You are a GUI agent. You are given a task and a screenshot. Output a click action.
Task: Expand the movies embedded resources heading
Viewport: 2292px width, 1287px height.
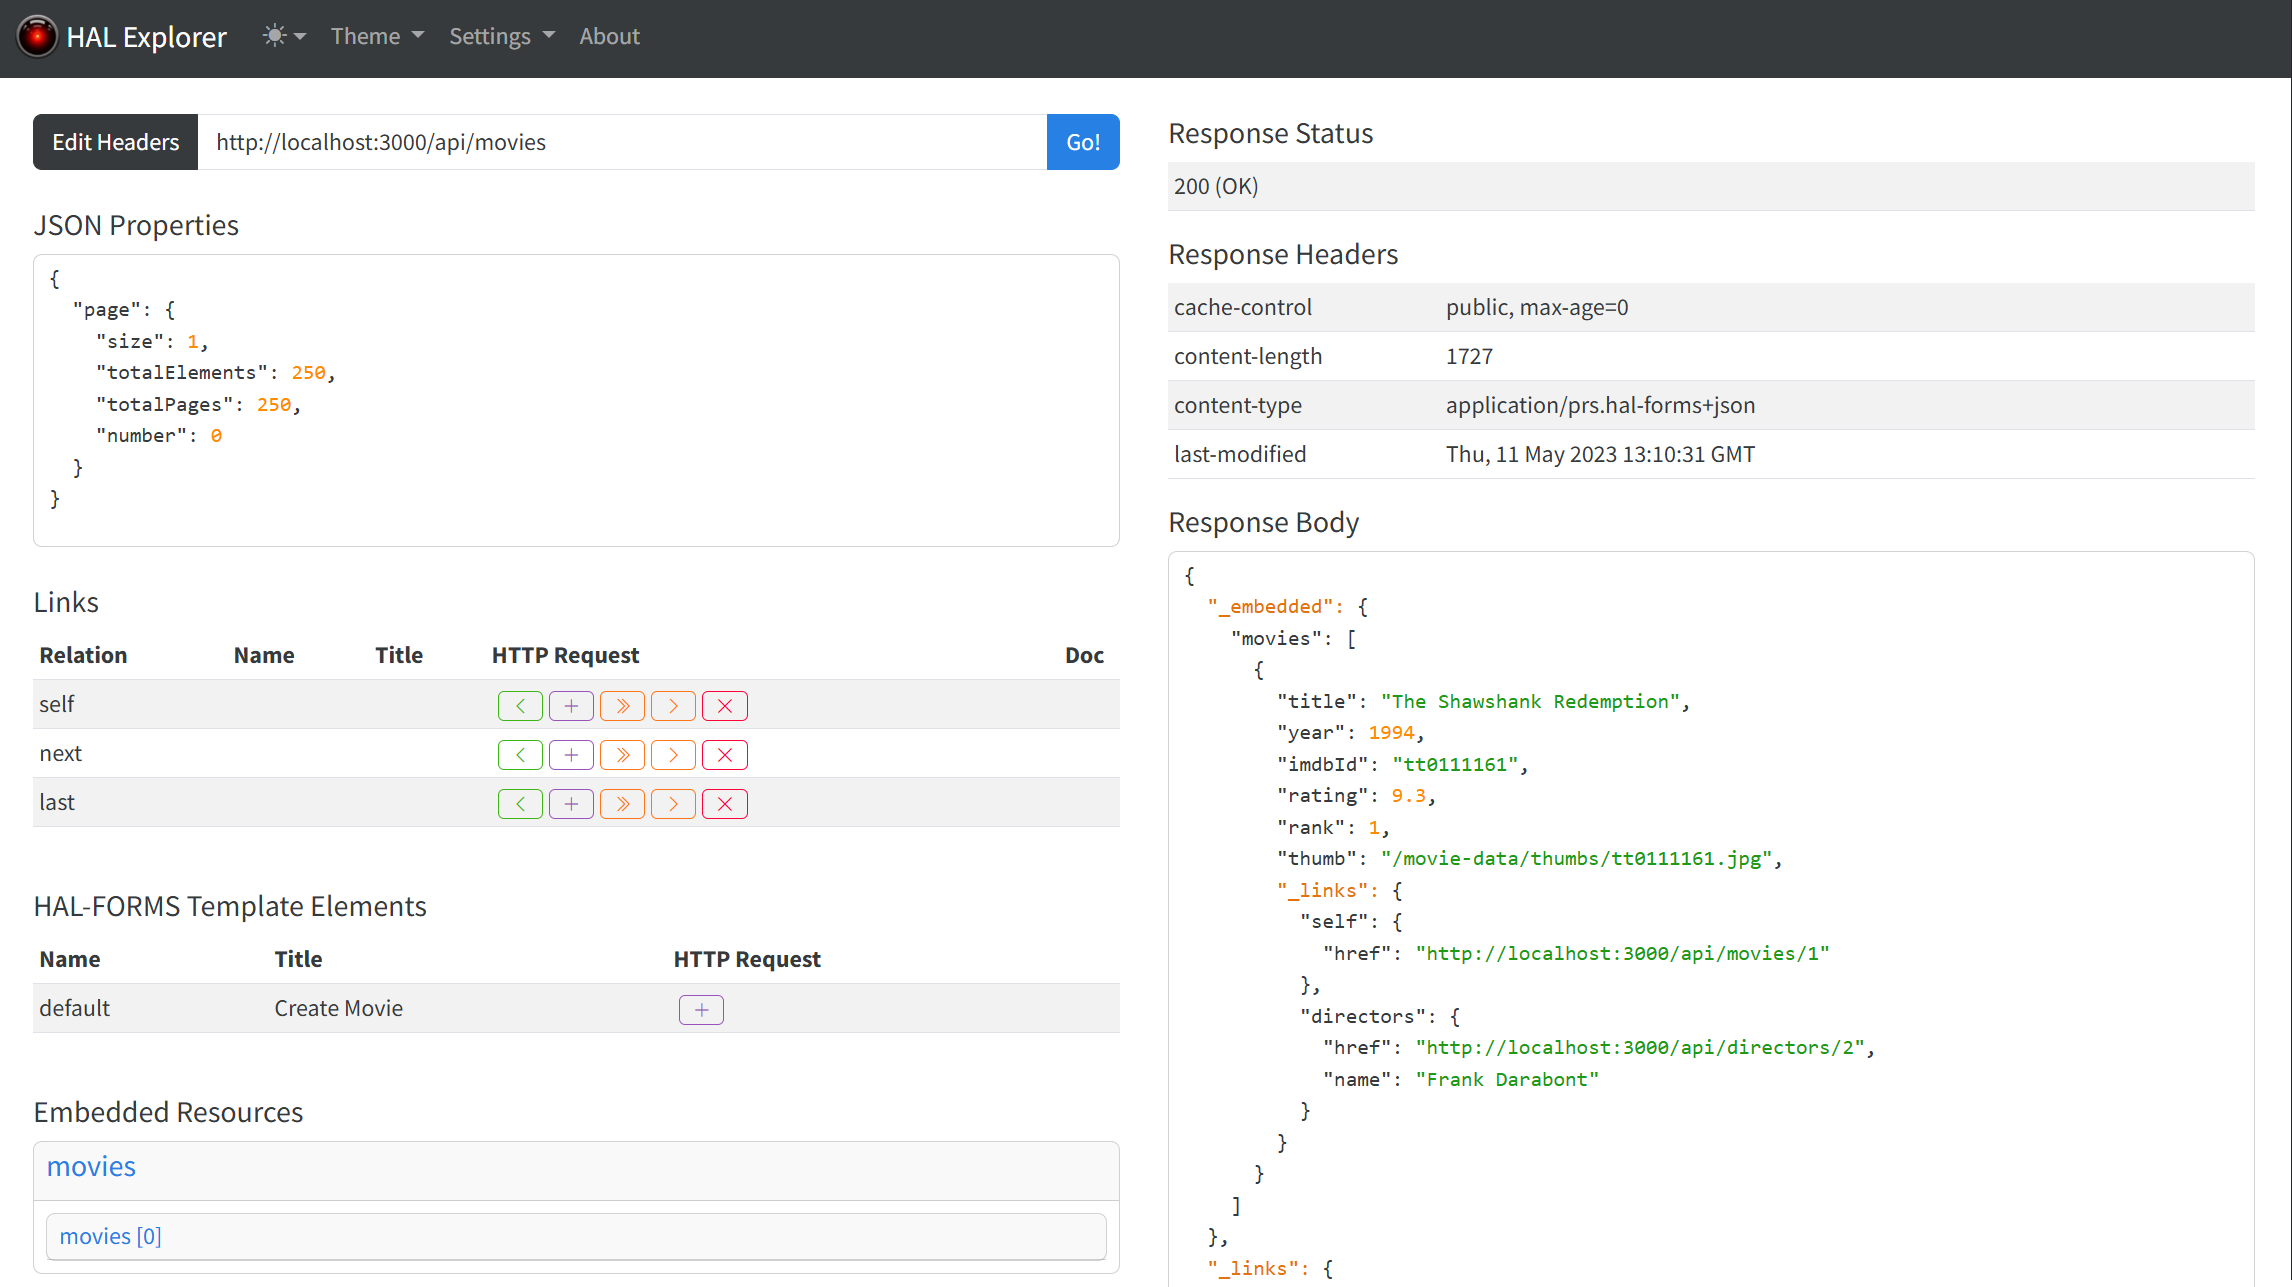[91, 1167]
